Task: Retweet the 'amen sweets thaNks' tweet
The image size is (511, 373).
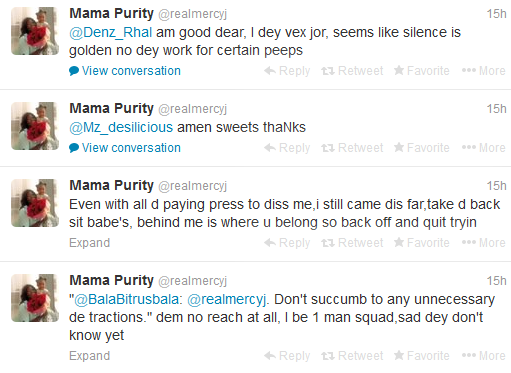Action: (352, 148)
